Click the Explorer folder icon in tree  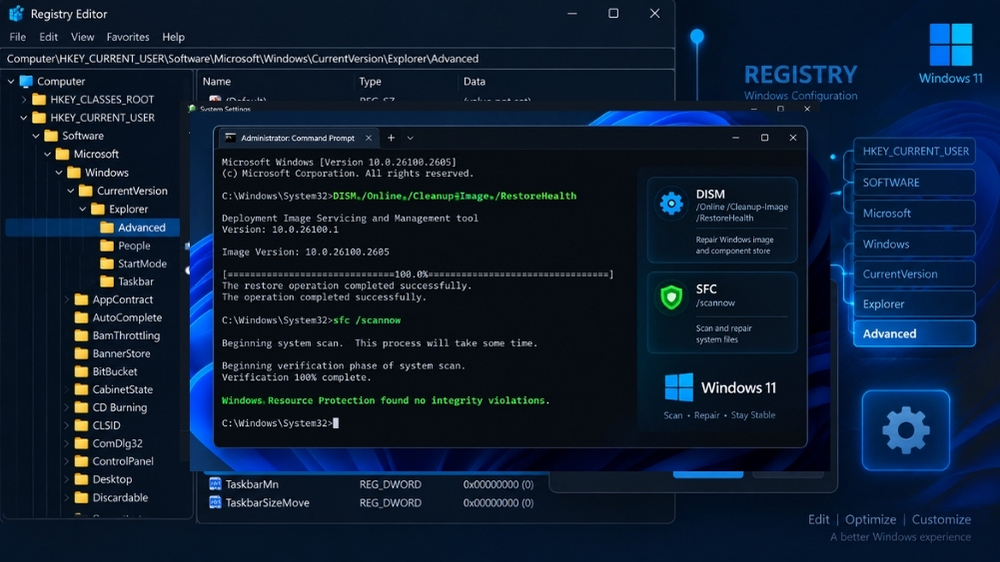click(98, 209)
